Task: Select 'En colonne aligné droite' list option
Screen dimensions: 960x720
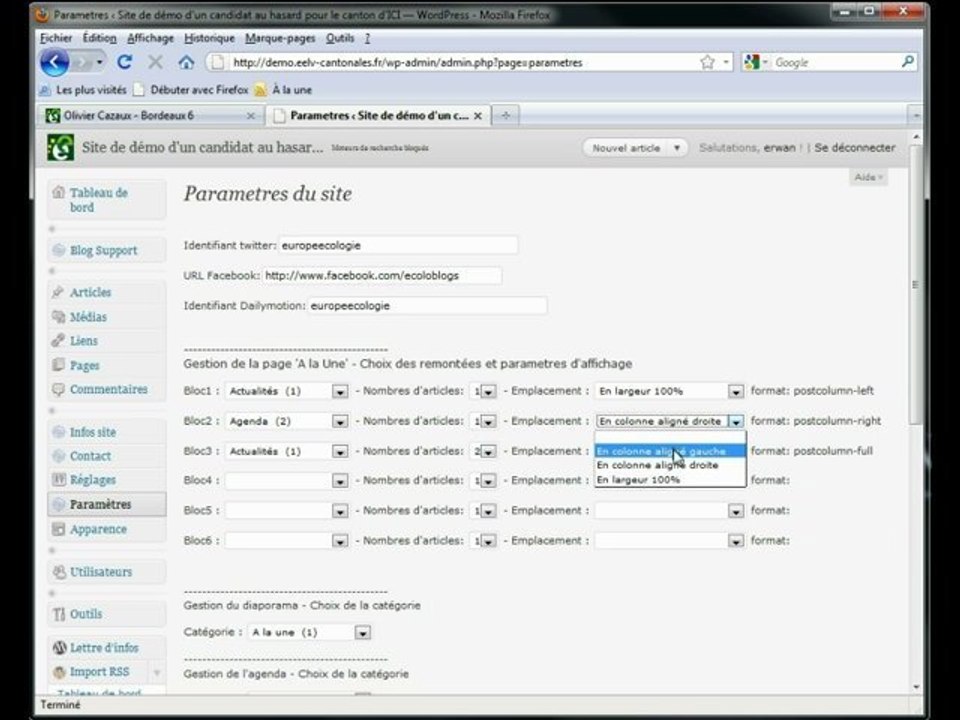Action: pos(670,465)
